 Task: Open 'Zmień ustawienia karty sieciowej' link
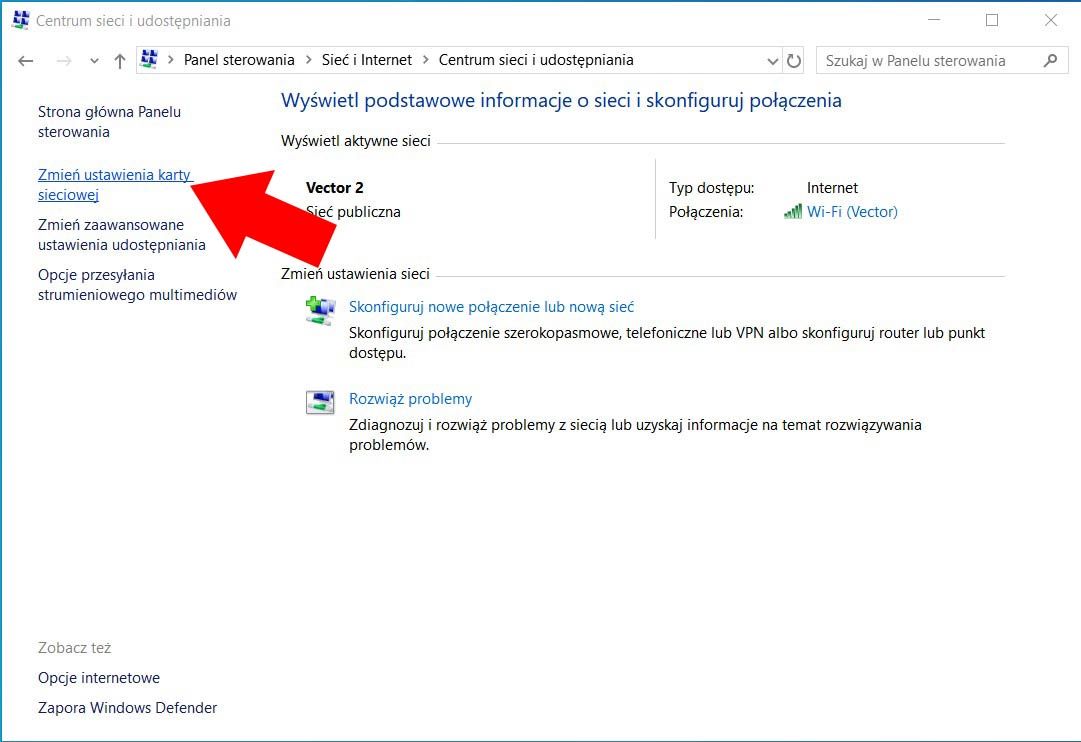pos(114,185)
